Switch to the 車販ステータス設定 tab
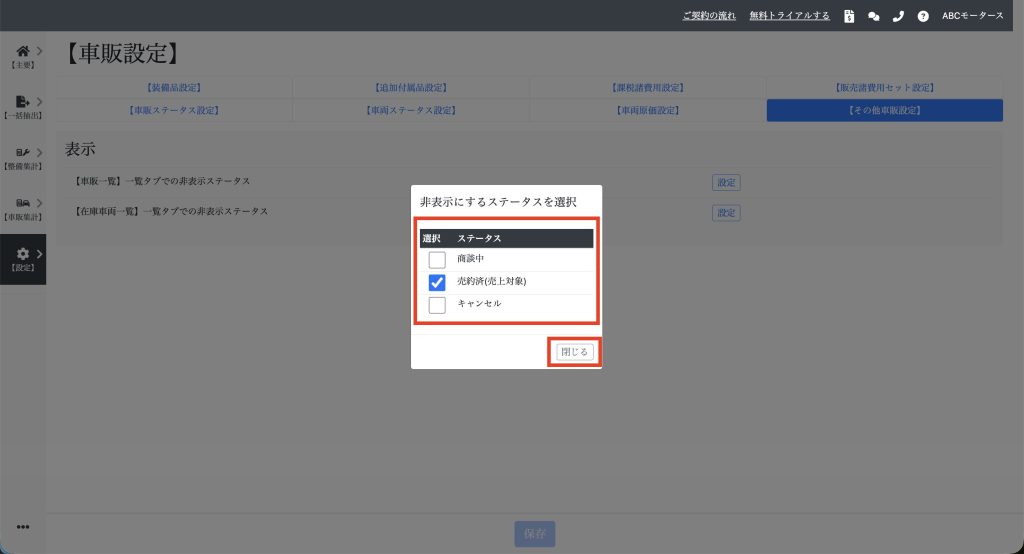This screenshot has width=1024, height=554. [174, 110]
